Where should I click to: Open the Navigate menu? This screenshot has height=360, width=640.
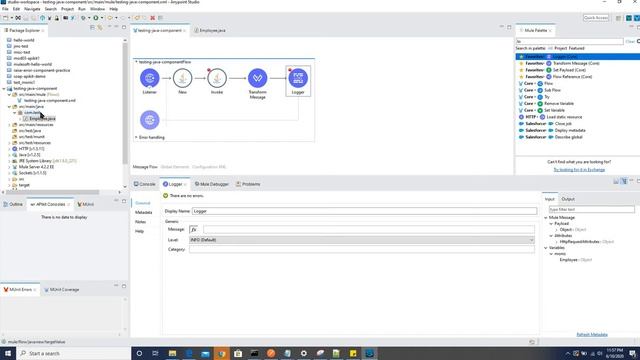coord(32,9)
